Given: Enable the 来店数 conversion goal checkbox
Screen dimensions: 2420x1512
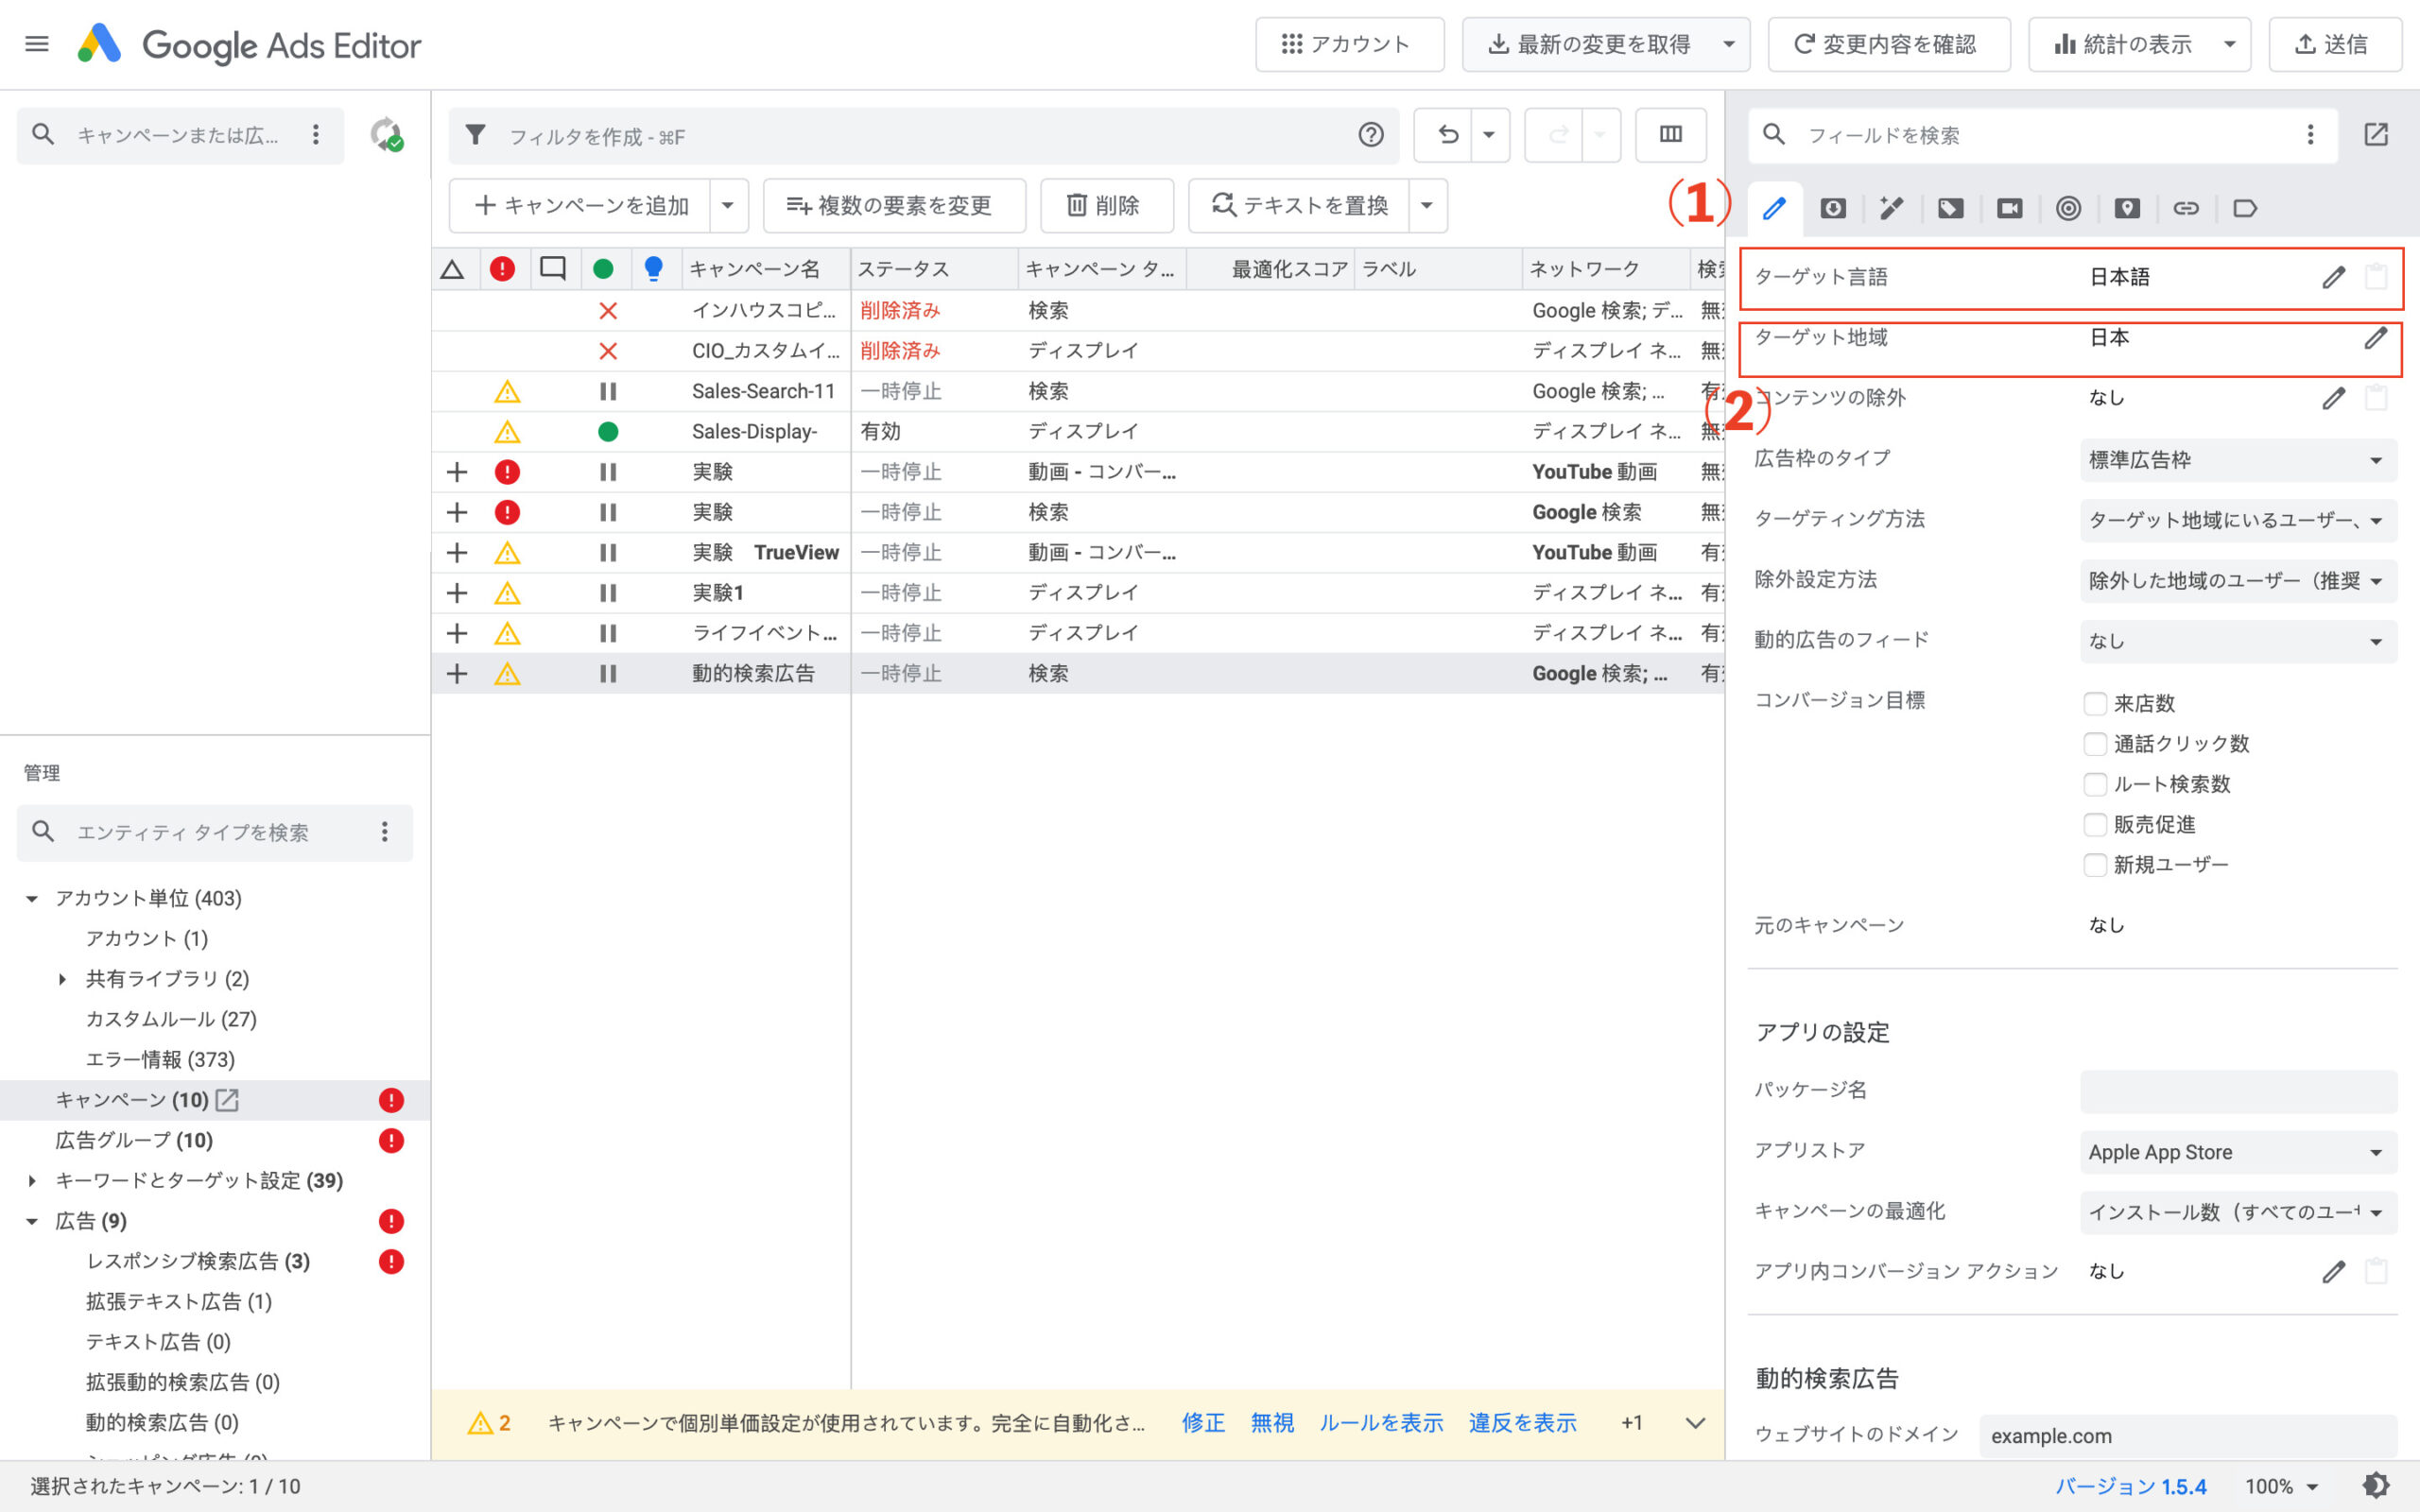Looking at the screenshot, I should (x=2095, y=703).
